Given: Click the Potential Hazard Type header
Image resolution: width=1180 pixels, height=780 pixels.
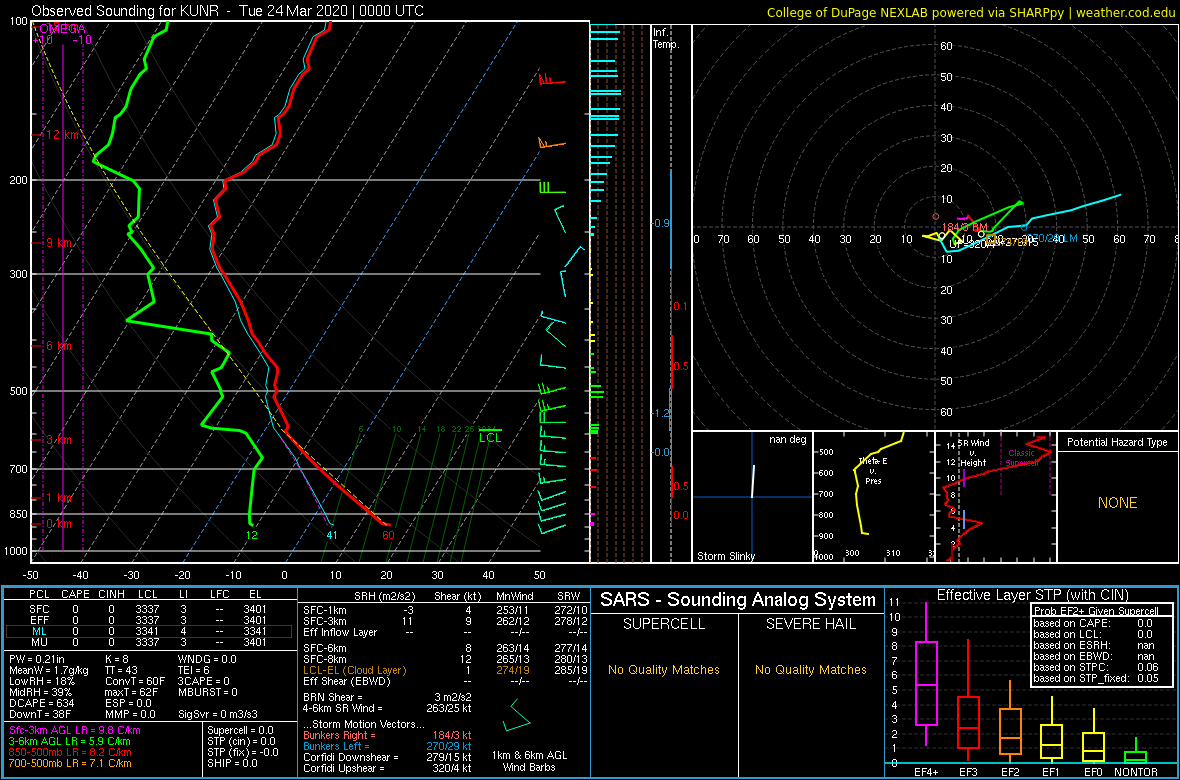Looking at the screenshot, I should [1116, 442].
